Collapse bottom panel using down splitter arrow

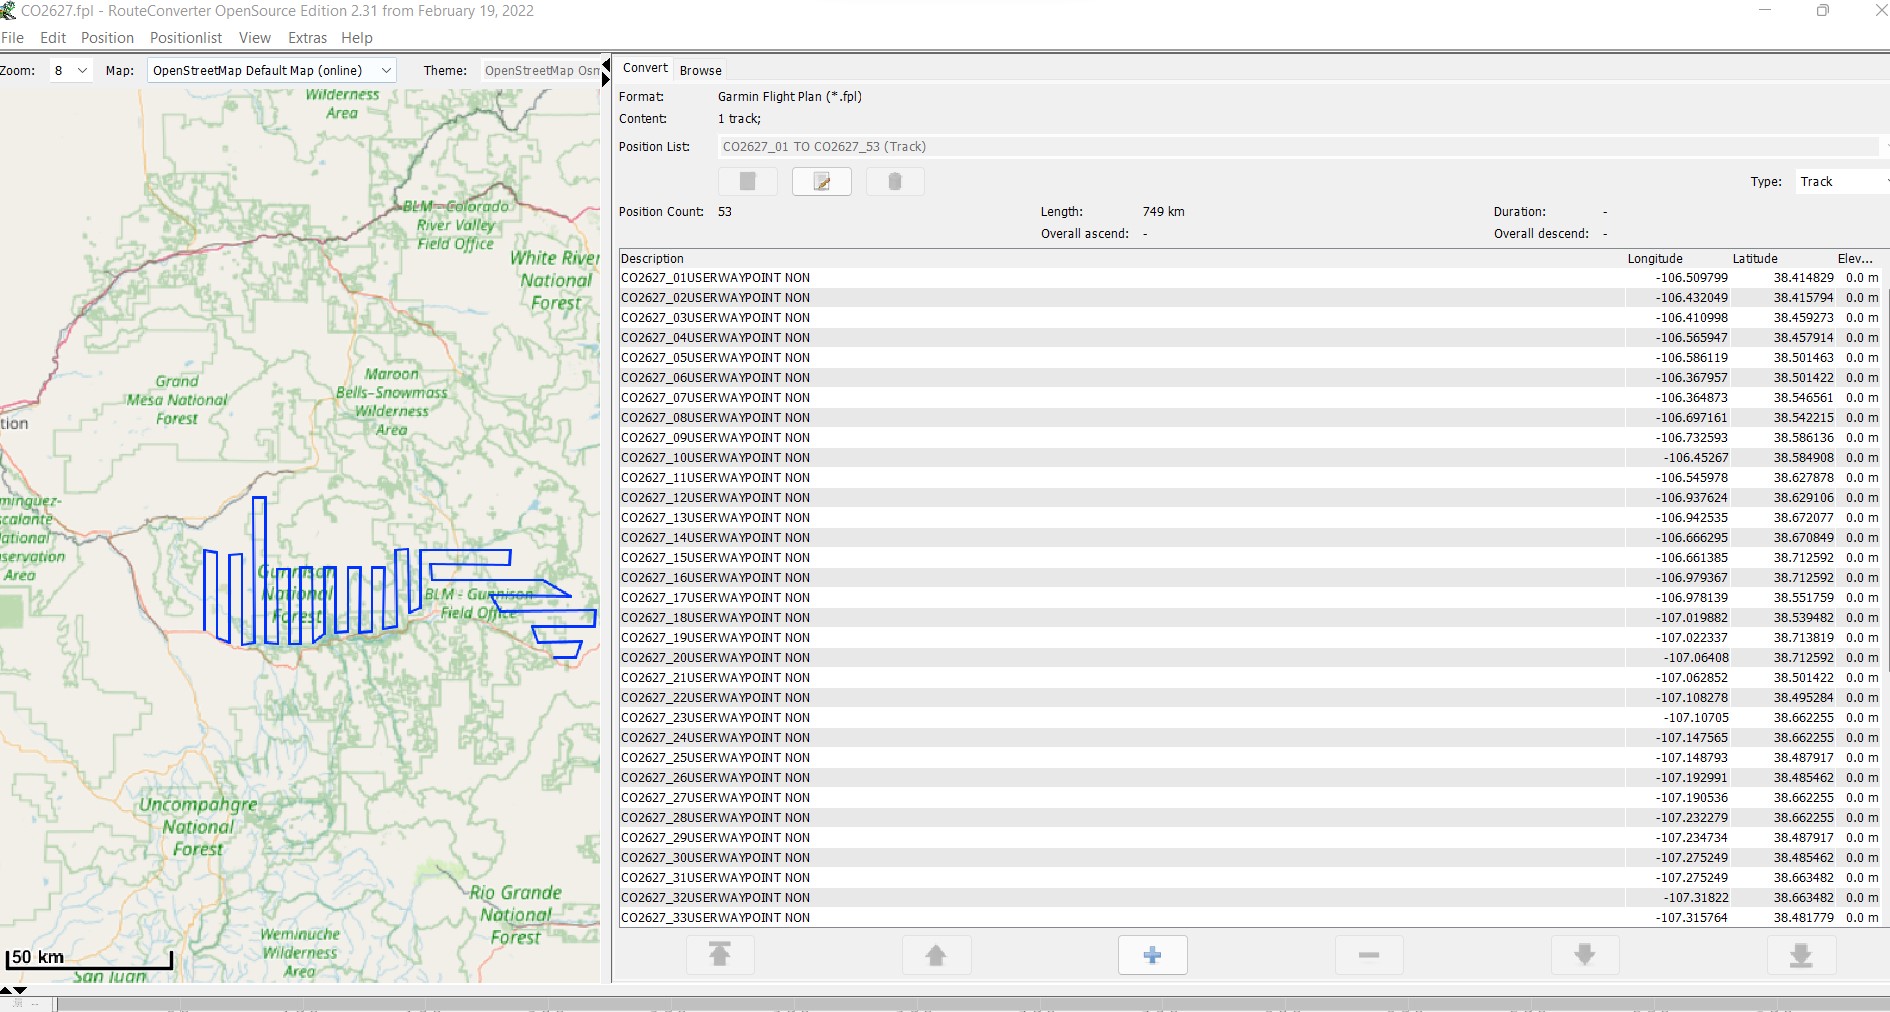20,990
